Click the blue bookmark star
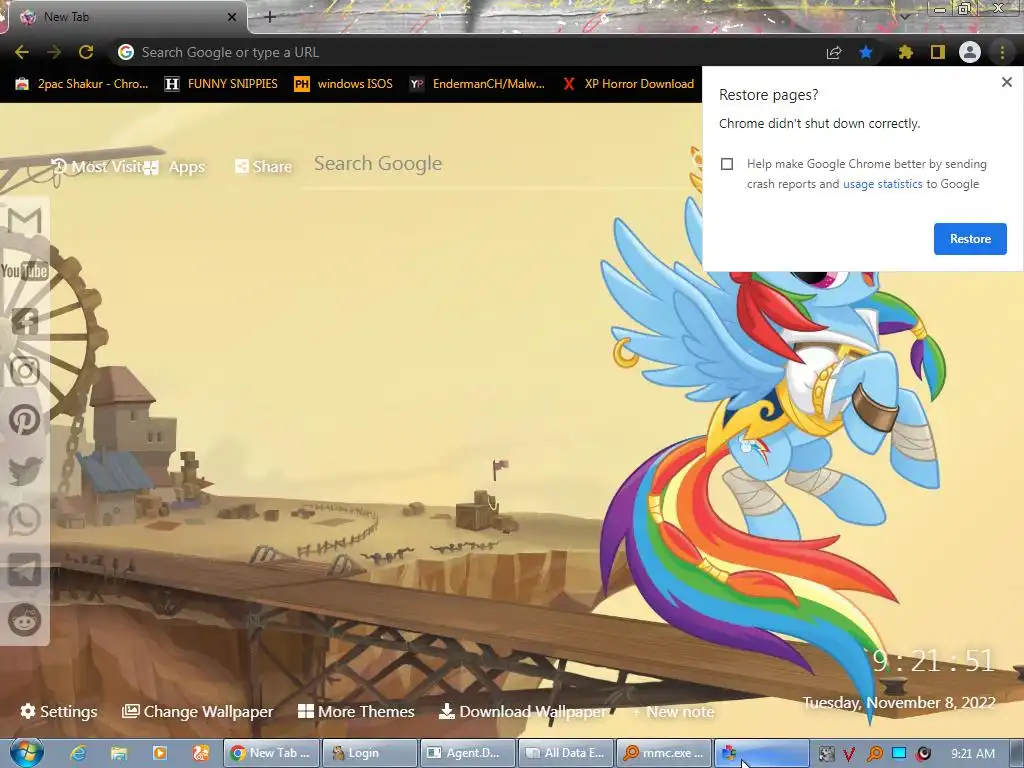 [x=866, y=52]
